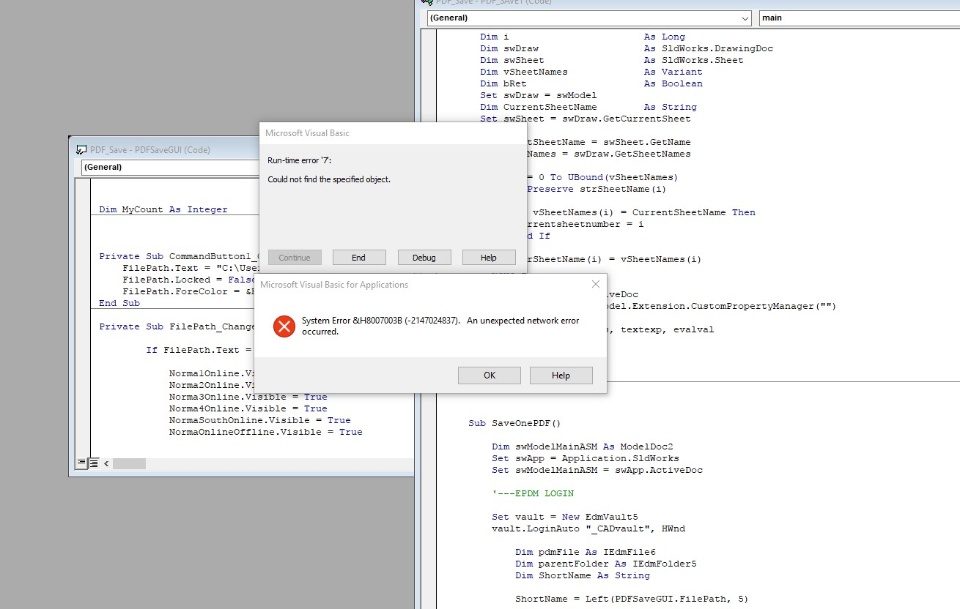This screenshot has height=609, width=960.
Task: Click the 'Dim parentFolder As IEdmFolder5' line
Action: pyautogui.click(x=606, y=564)
